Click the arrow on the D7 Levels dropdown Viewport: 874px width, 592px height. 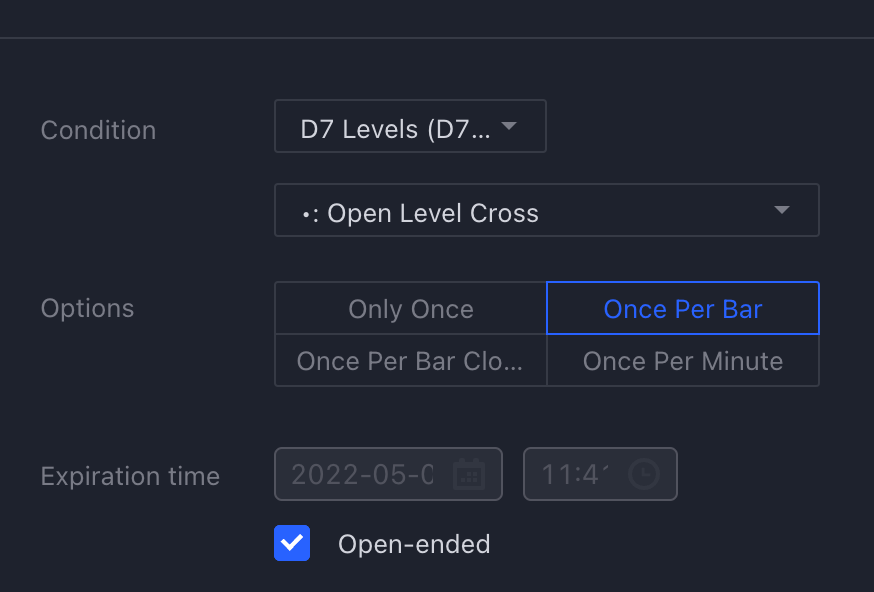[509, 126]
